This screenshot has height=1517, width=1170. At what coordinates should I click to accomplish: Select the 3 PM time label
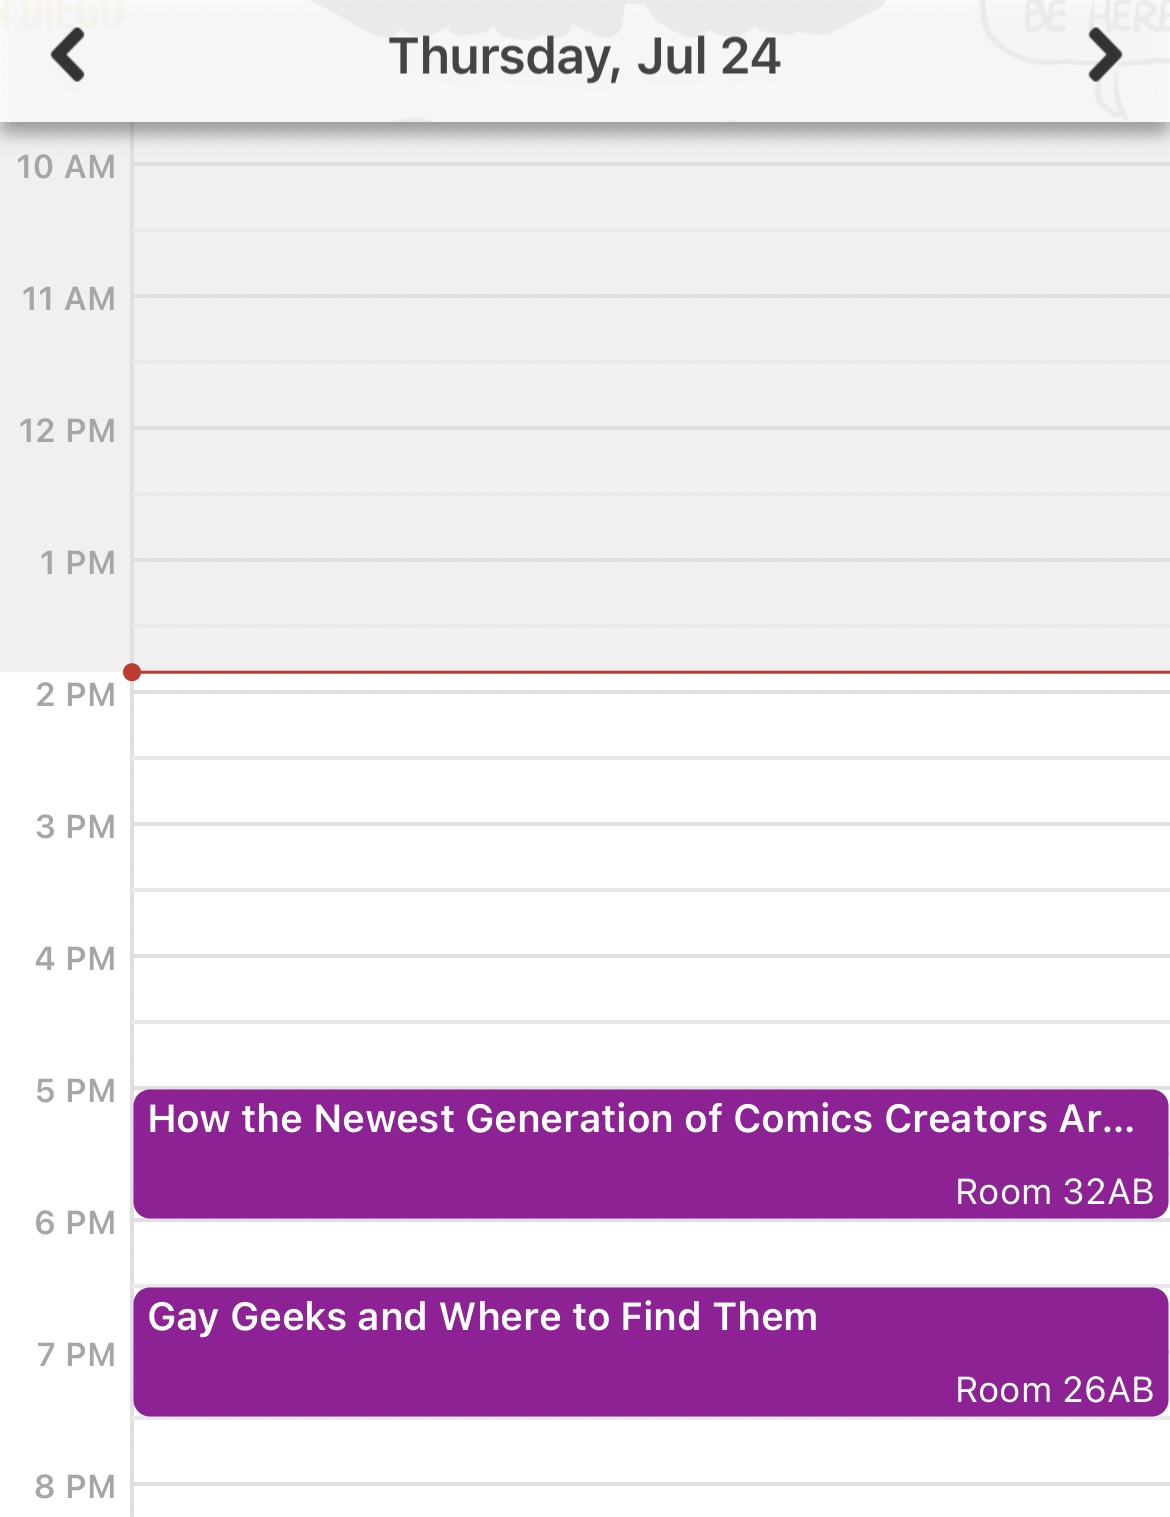[x=76, y=826]
